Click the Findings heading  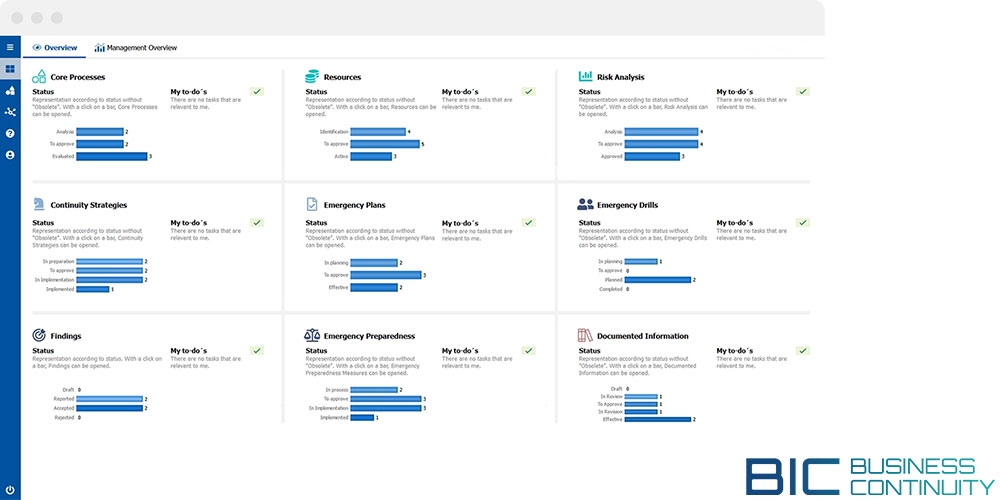66,336
